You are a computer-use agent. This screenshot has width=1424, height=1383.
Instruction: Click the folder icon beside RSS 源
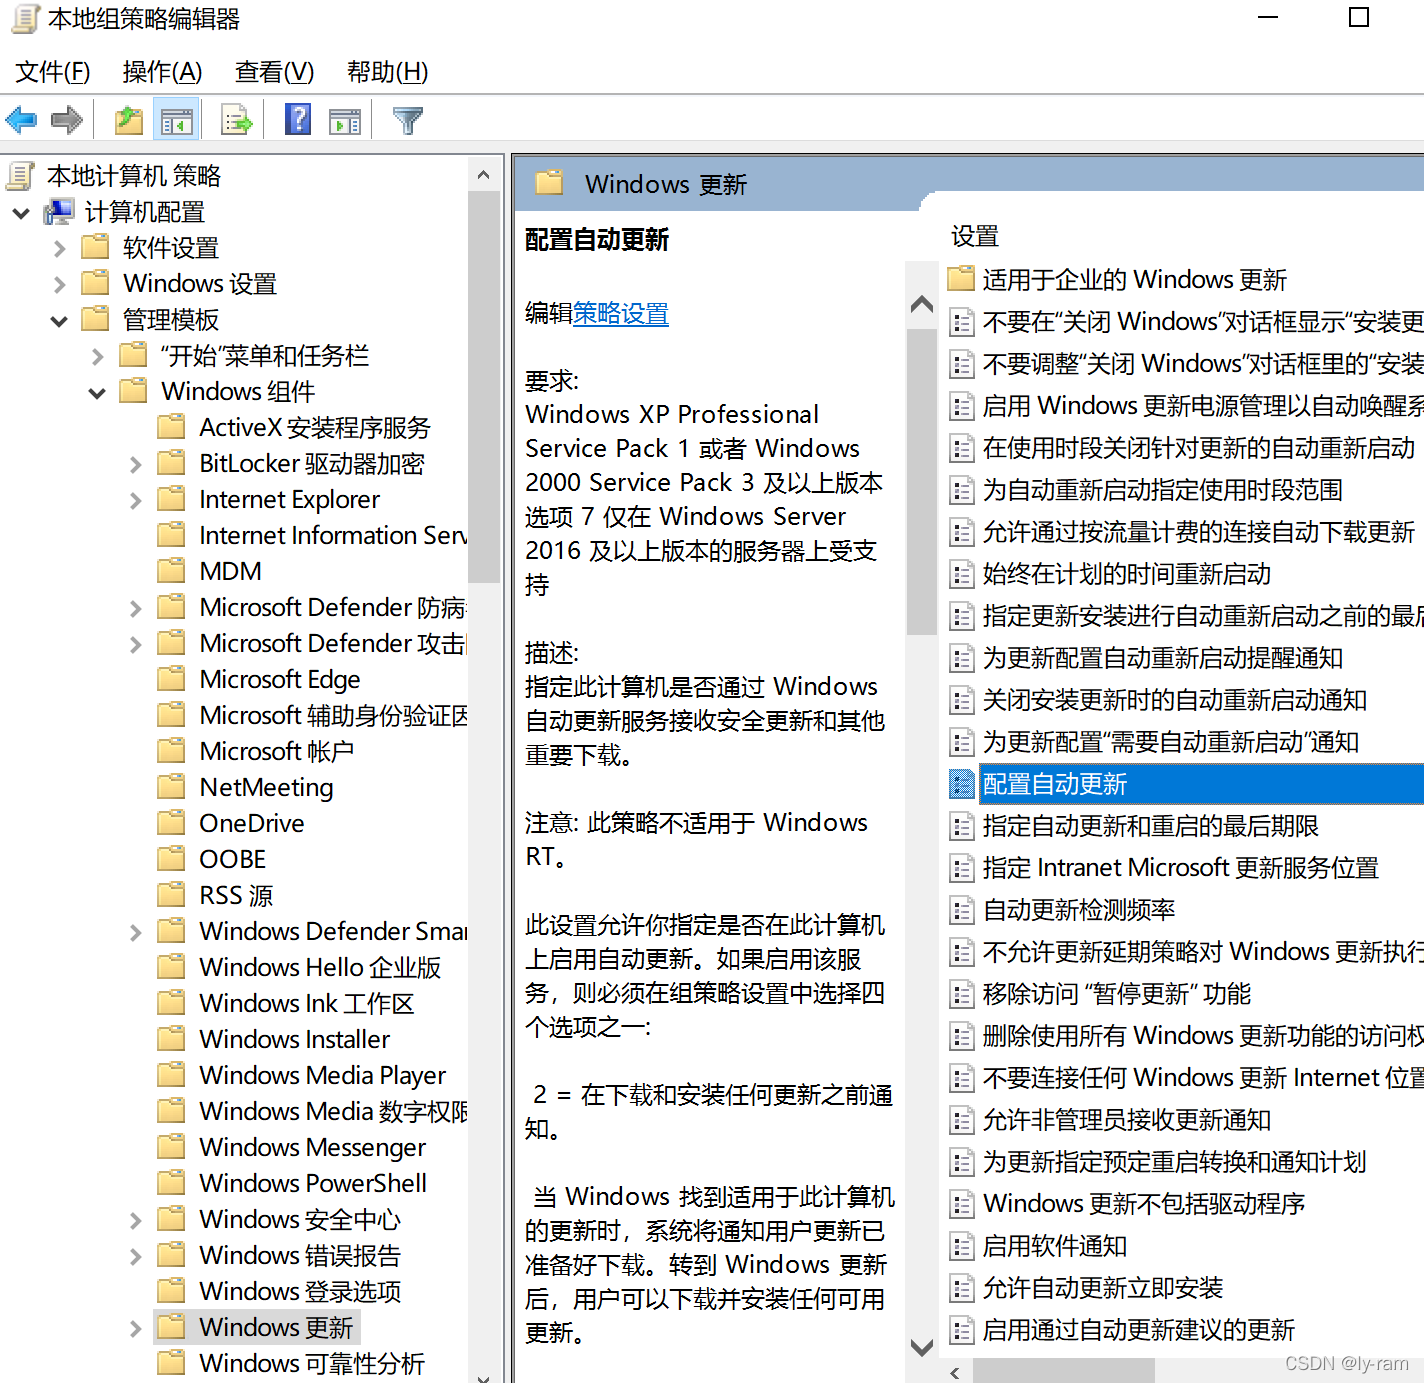(x=172, y=895)
